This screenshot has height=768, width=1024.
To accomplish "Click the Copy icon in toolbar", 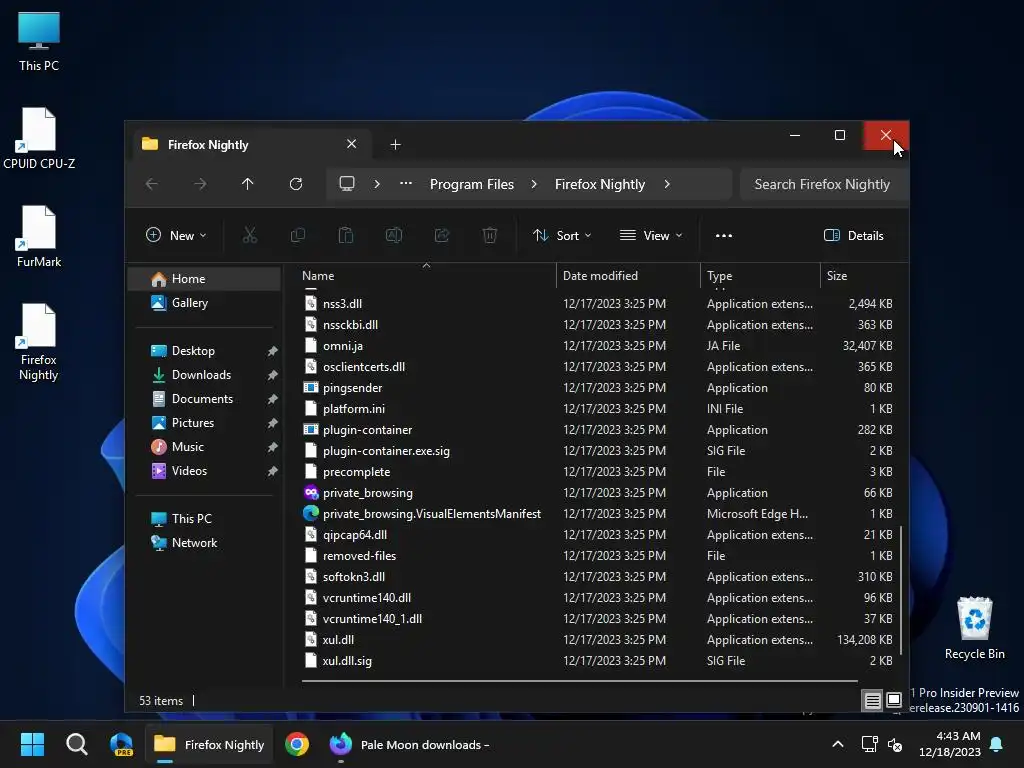I will (298, 235).
